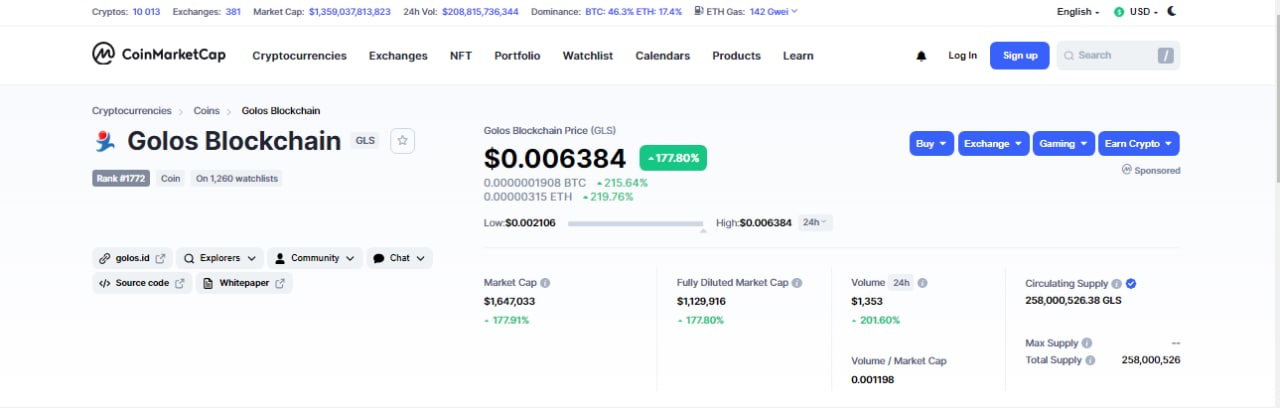This screenshot has width=1280, height=408.
Task: Open the USD currency selector
Action: 1142,12
